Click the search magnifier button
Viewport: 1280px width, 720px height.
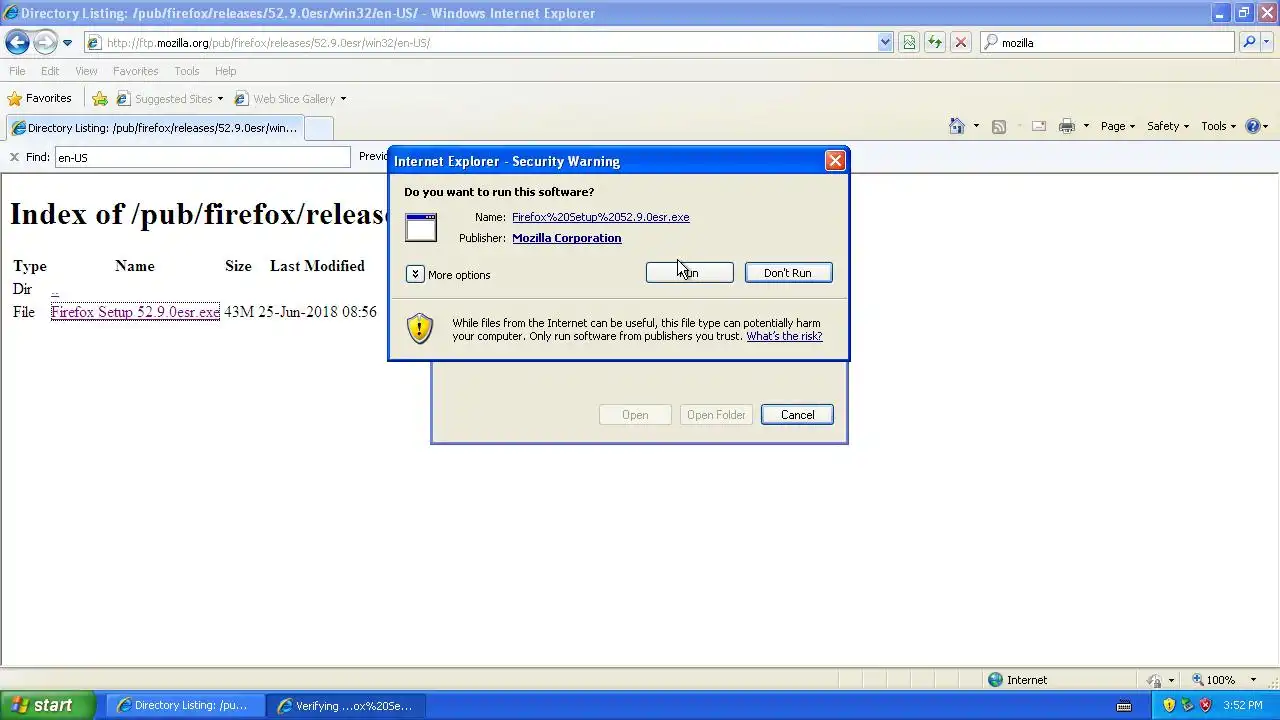pyautogui.click(x=1249, y=43)
